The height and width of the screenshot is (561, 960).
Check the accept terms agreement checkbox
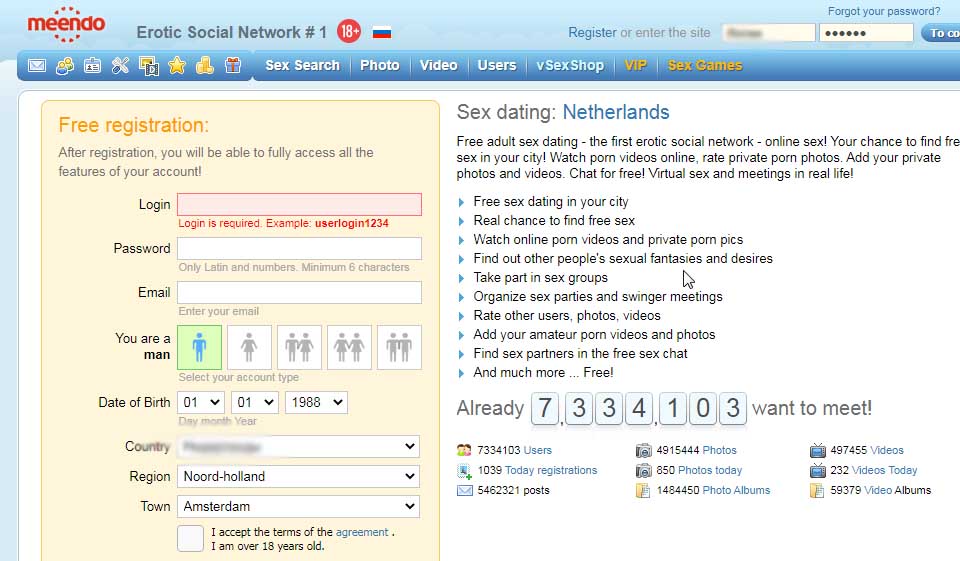point(190,538)
